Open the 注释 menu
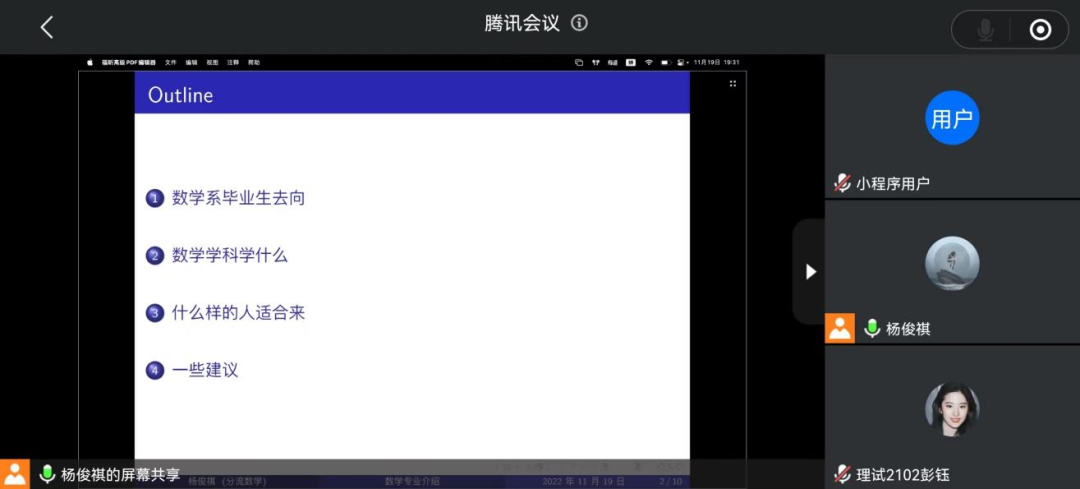Viewport: 1080px width, 489px height. click(233, 62)
